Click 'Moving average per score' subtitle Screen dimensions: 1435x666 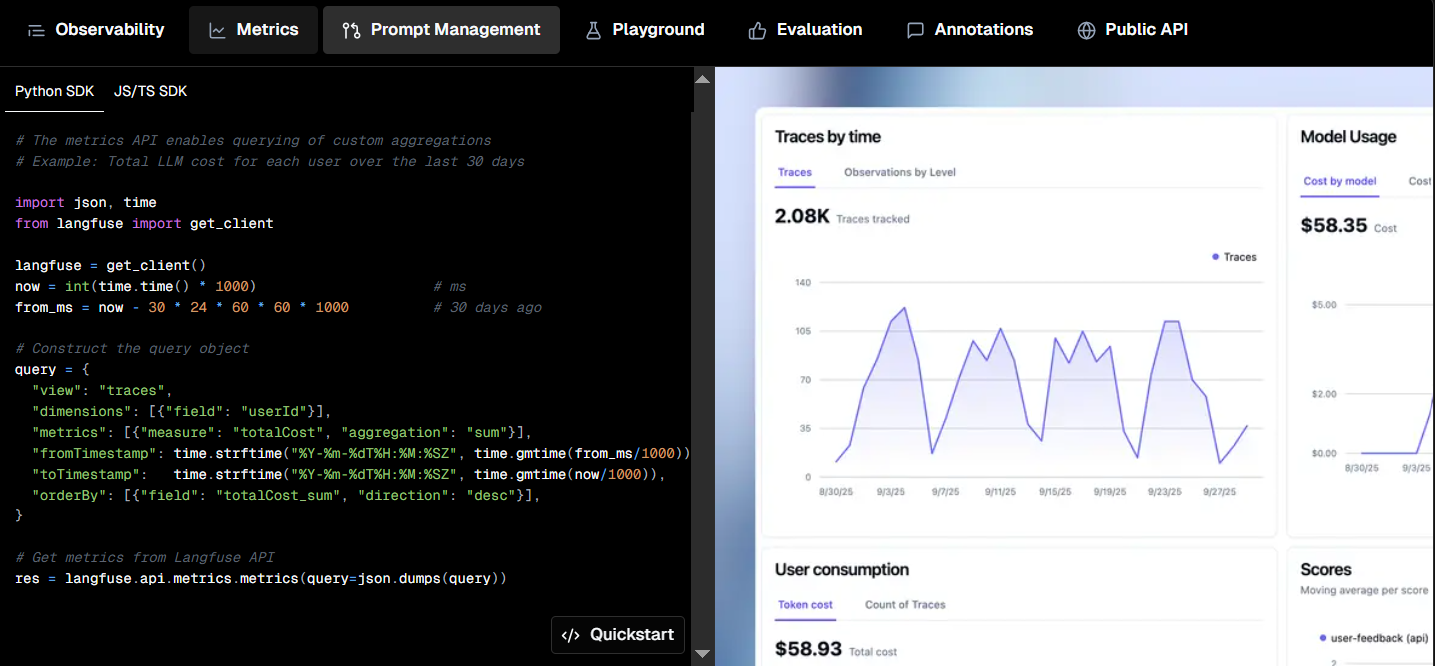coord(1364,590)
